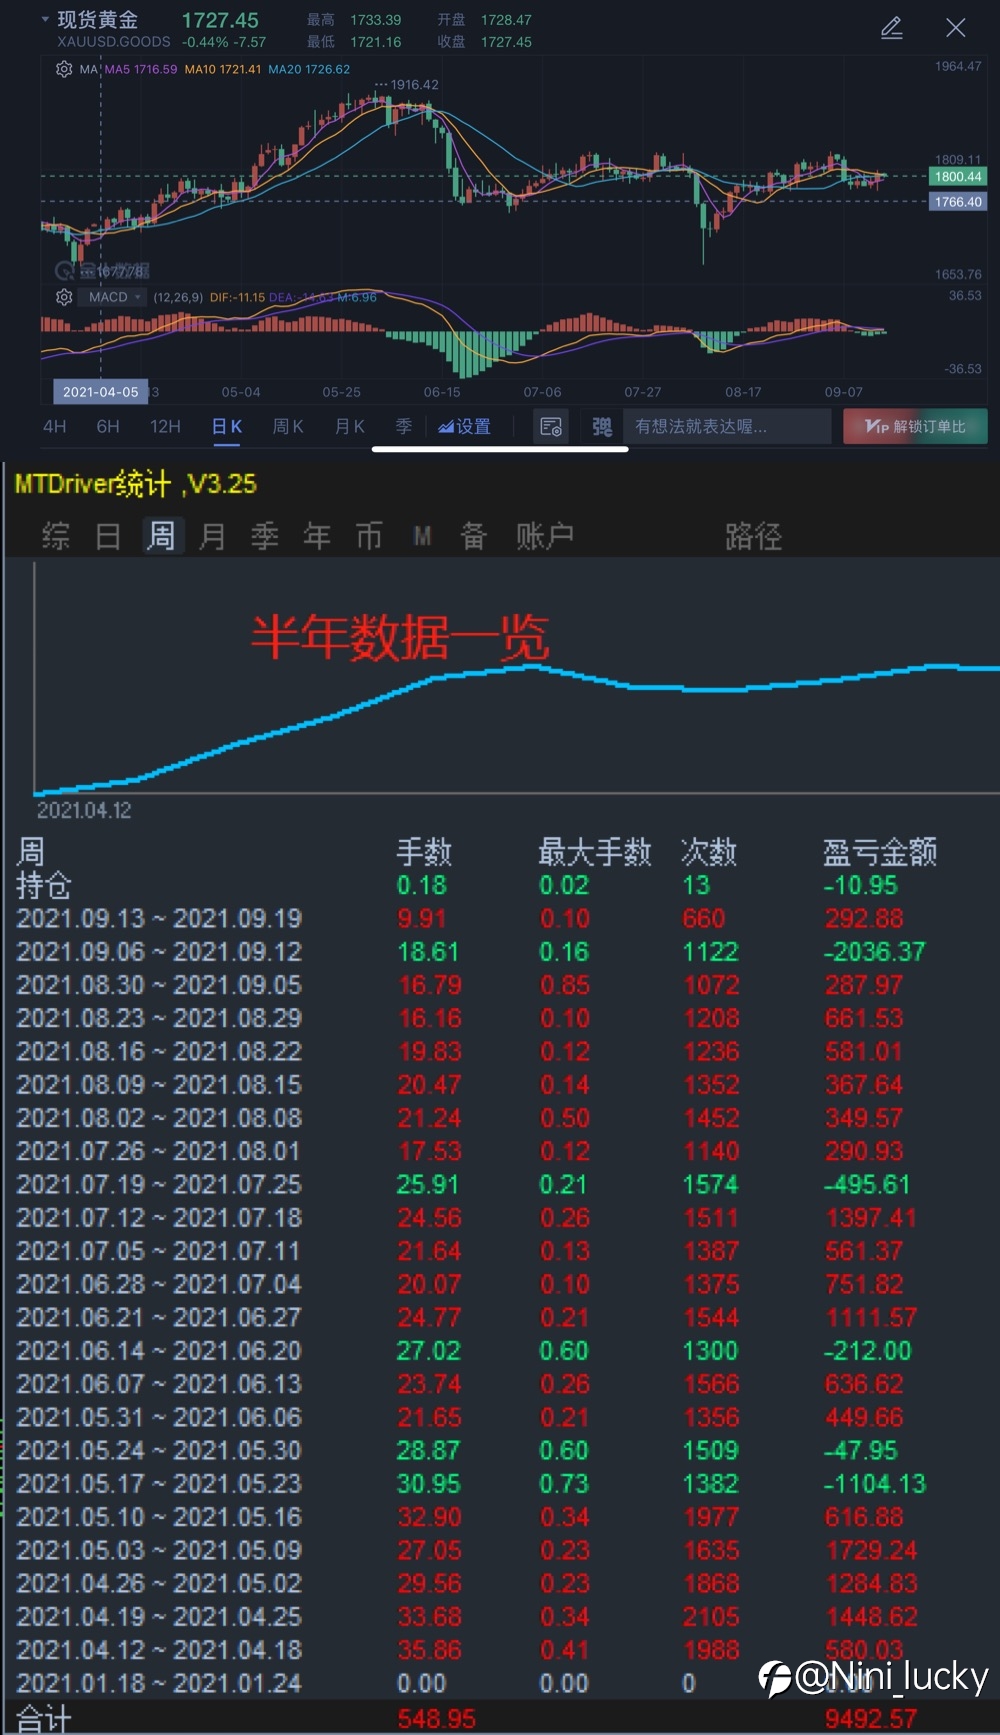Open the news list icon beside 设置
The width and height of the screenshot is (1000, 1735).
click(551, 427)
